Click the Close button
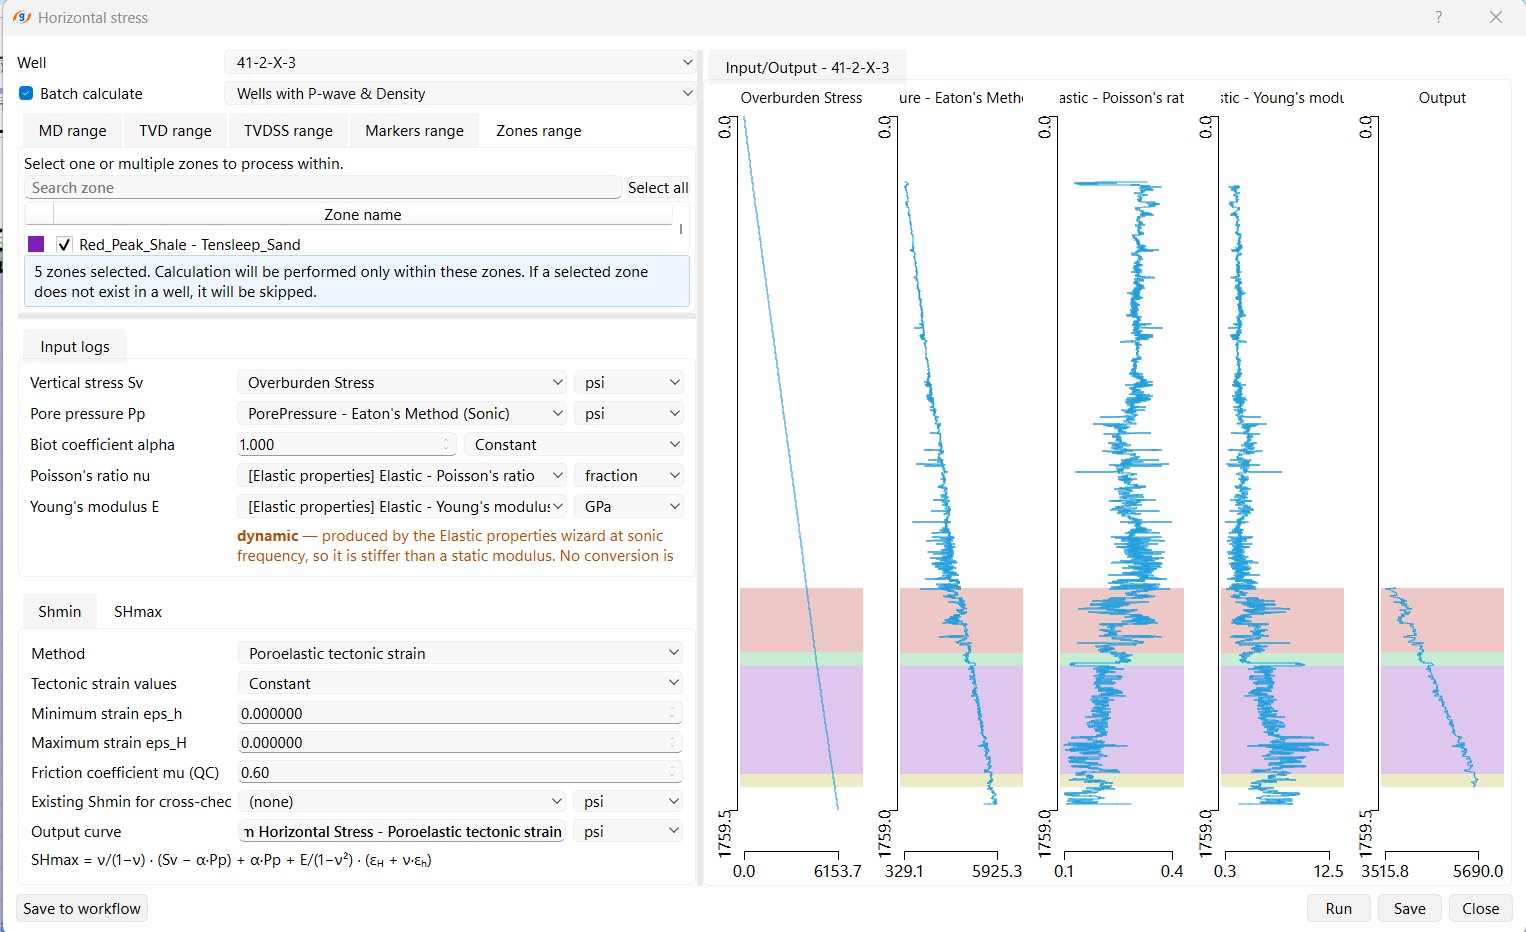This screenshot has width=1526, height=932. pos(1481,909)
